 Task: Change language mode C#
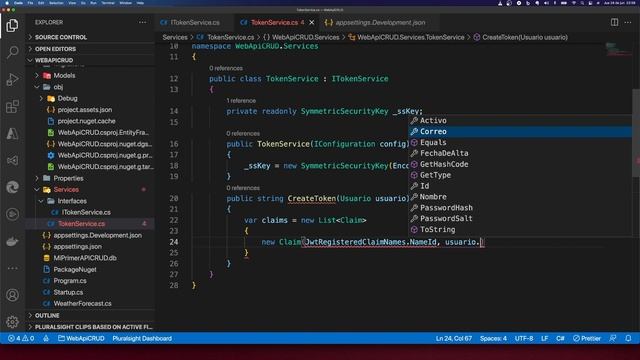(x=560, y=338)
